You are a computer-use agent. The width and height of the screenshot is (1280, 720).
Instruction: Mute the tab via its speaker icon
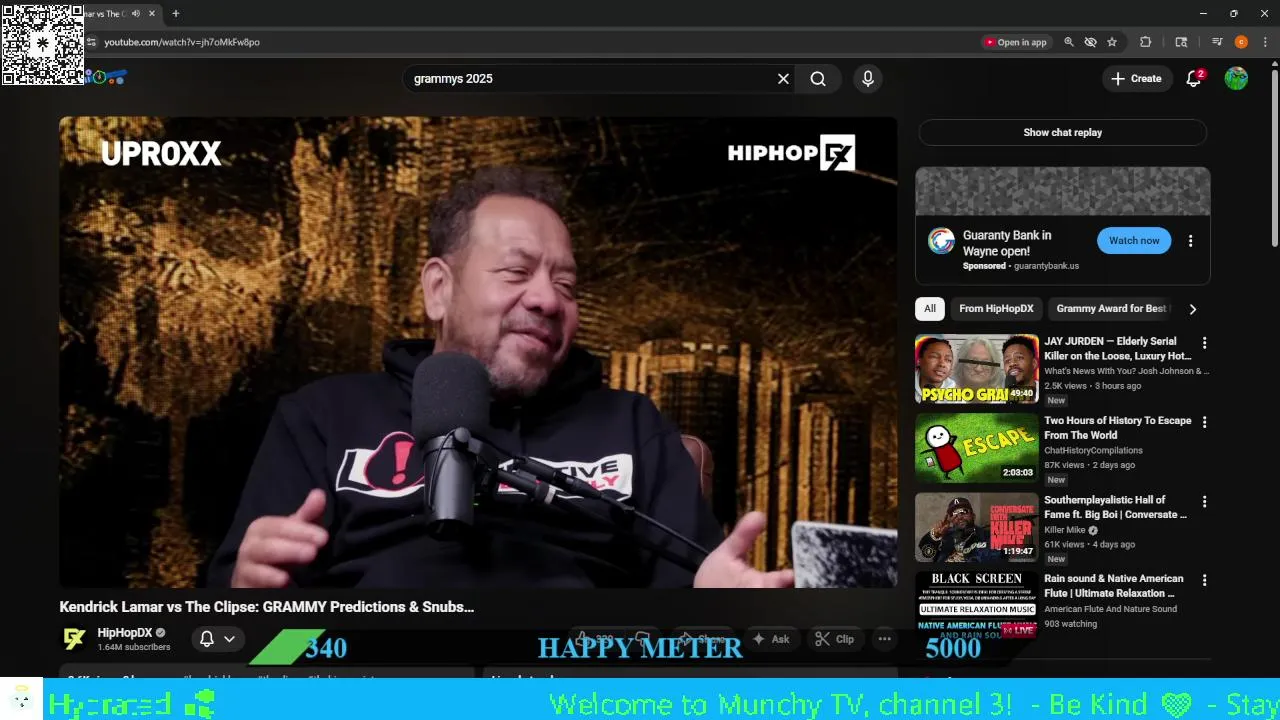tap(136, 14)
